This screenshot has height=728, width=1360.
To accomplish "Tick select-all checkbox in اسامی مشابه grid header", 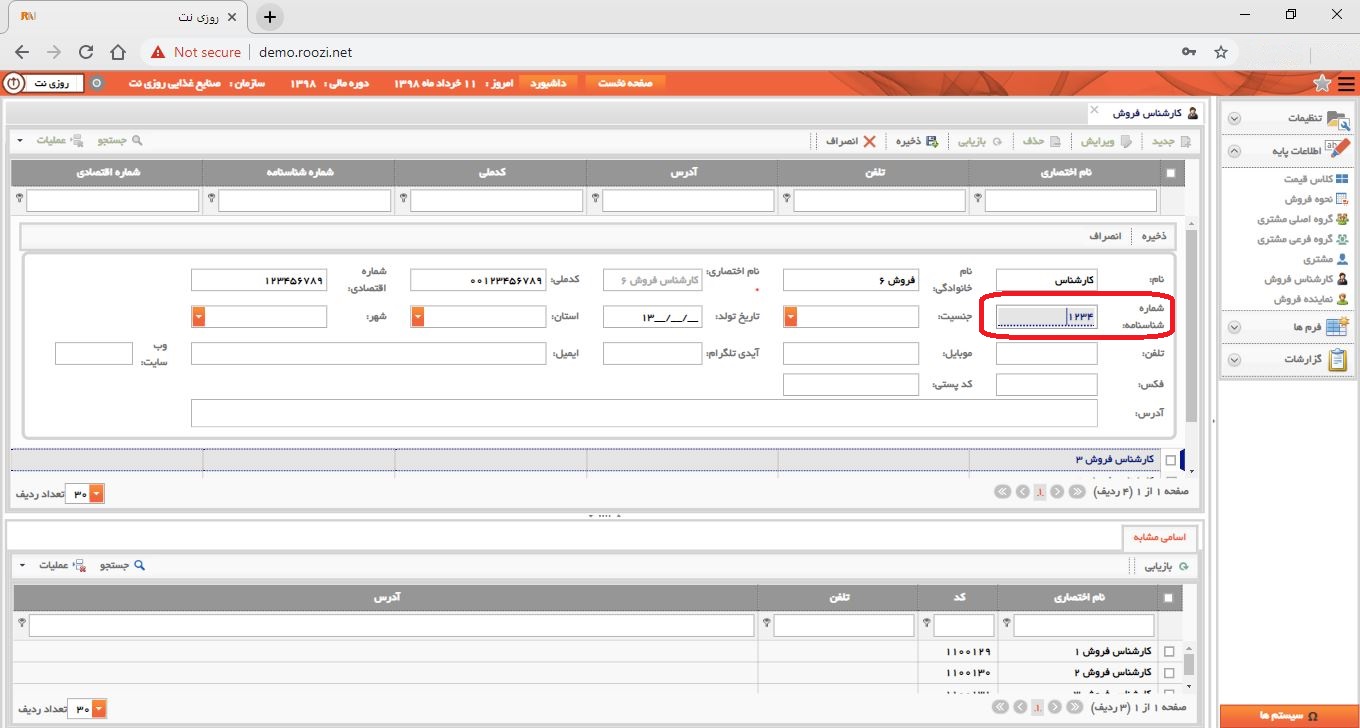I will pos(1170,598).
